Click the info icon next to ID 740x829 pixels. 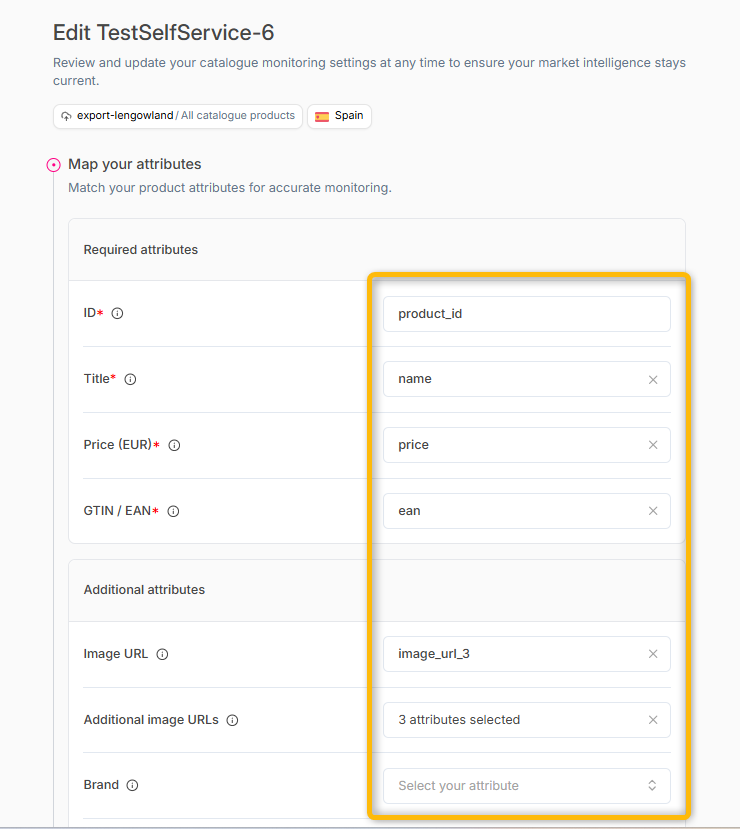tap(117, 314)
